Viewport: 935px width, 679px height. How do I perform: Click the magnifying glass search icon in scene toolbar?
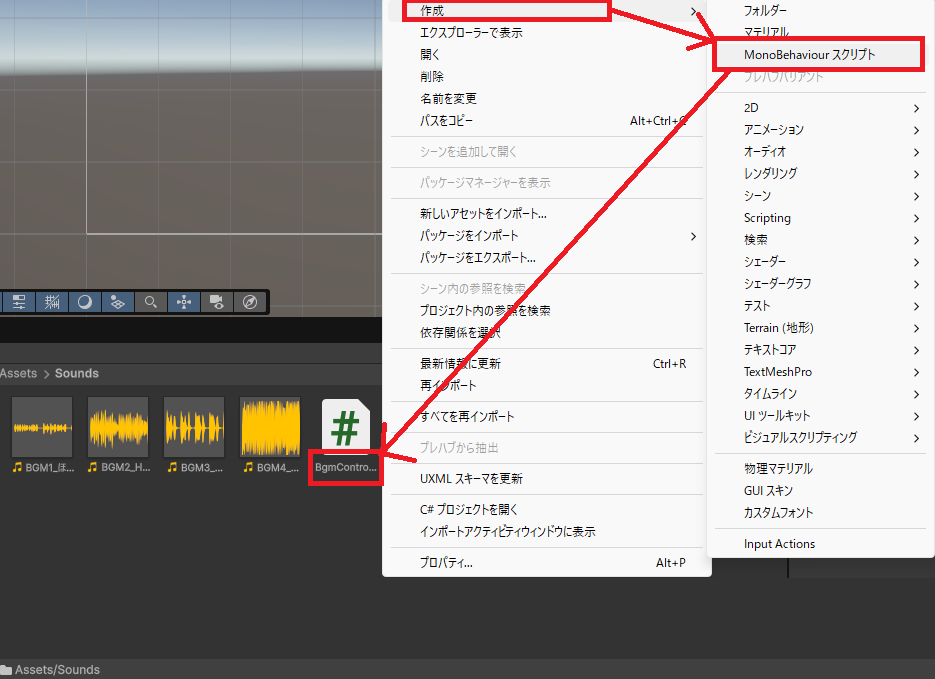coord(150,301)
